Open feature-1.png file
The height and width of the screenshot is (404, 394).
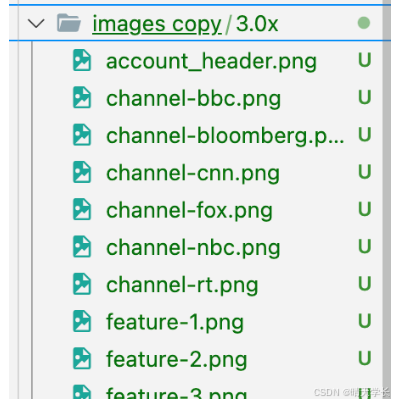(175, 323)
